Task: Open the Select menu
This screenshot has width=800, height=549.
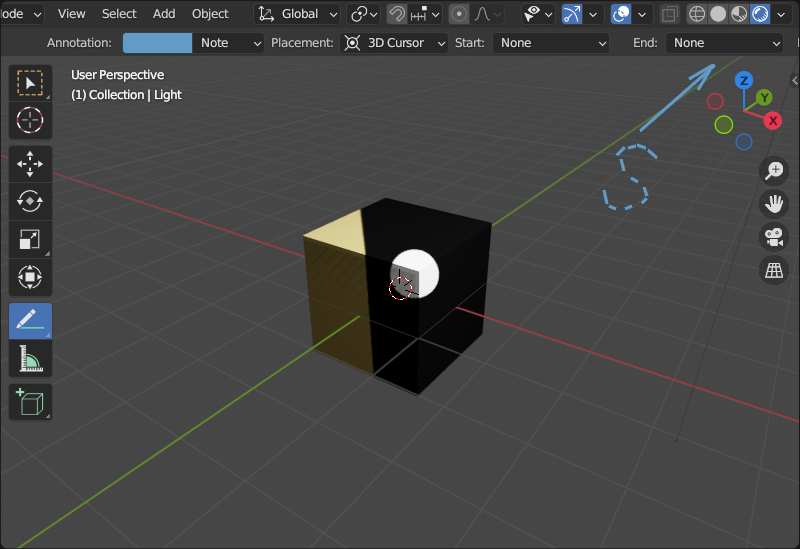Action: tap(119, 14)
